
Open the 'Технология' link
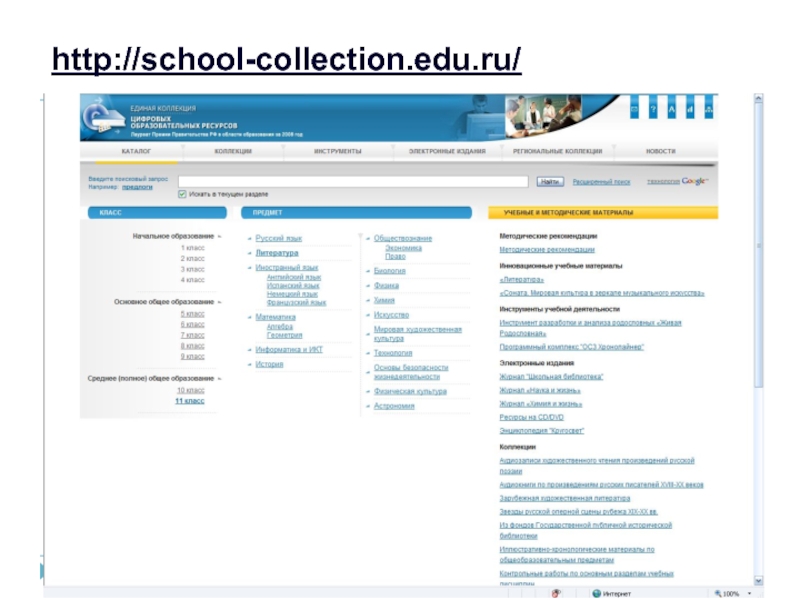[x=393, y=353]
